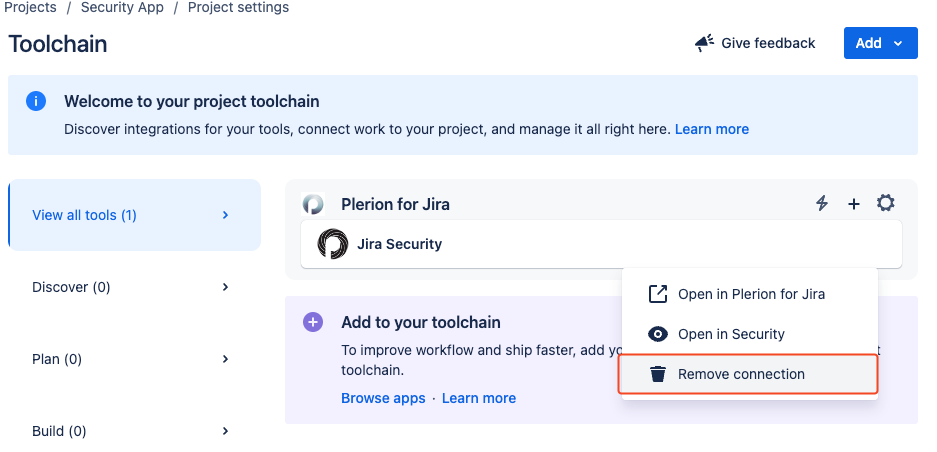937x452 pixels.
Task: Click Give feedback button
Action: 755,43
